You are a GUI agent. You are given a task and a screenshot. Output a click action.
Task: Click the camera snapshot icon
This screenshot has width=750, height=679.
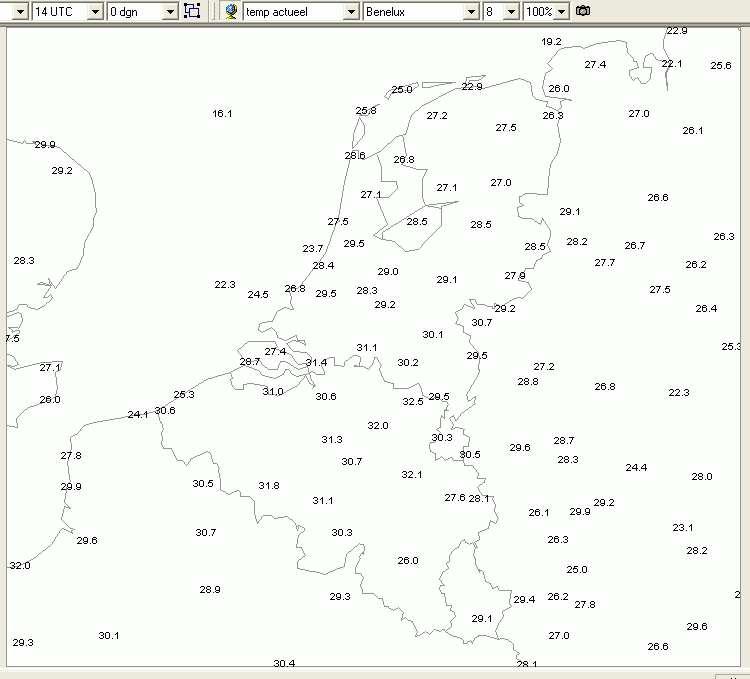583,11
